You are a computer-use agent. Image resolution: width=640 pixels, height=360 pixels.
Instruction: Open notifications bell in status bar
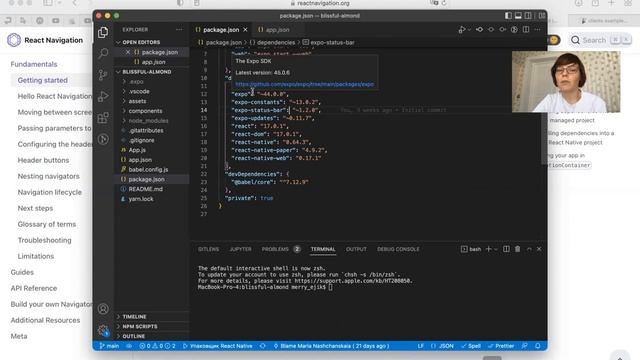click(538, 346)
